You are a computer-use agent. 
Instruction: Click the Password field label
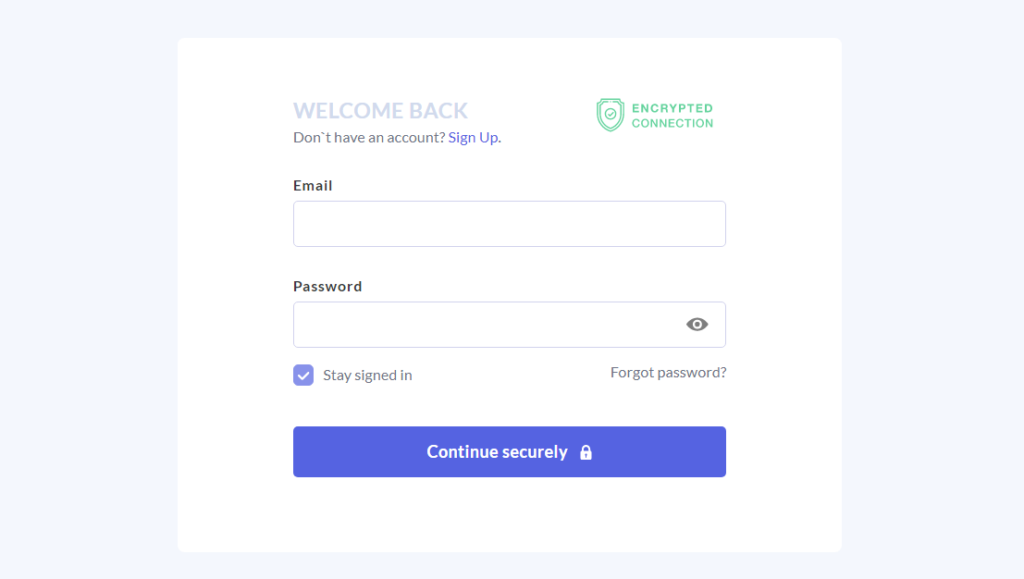click(x=327, y=286)
